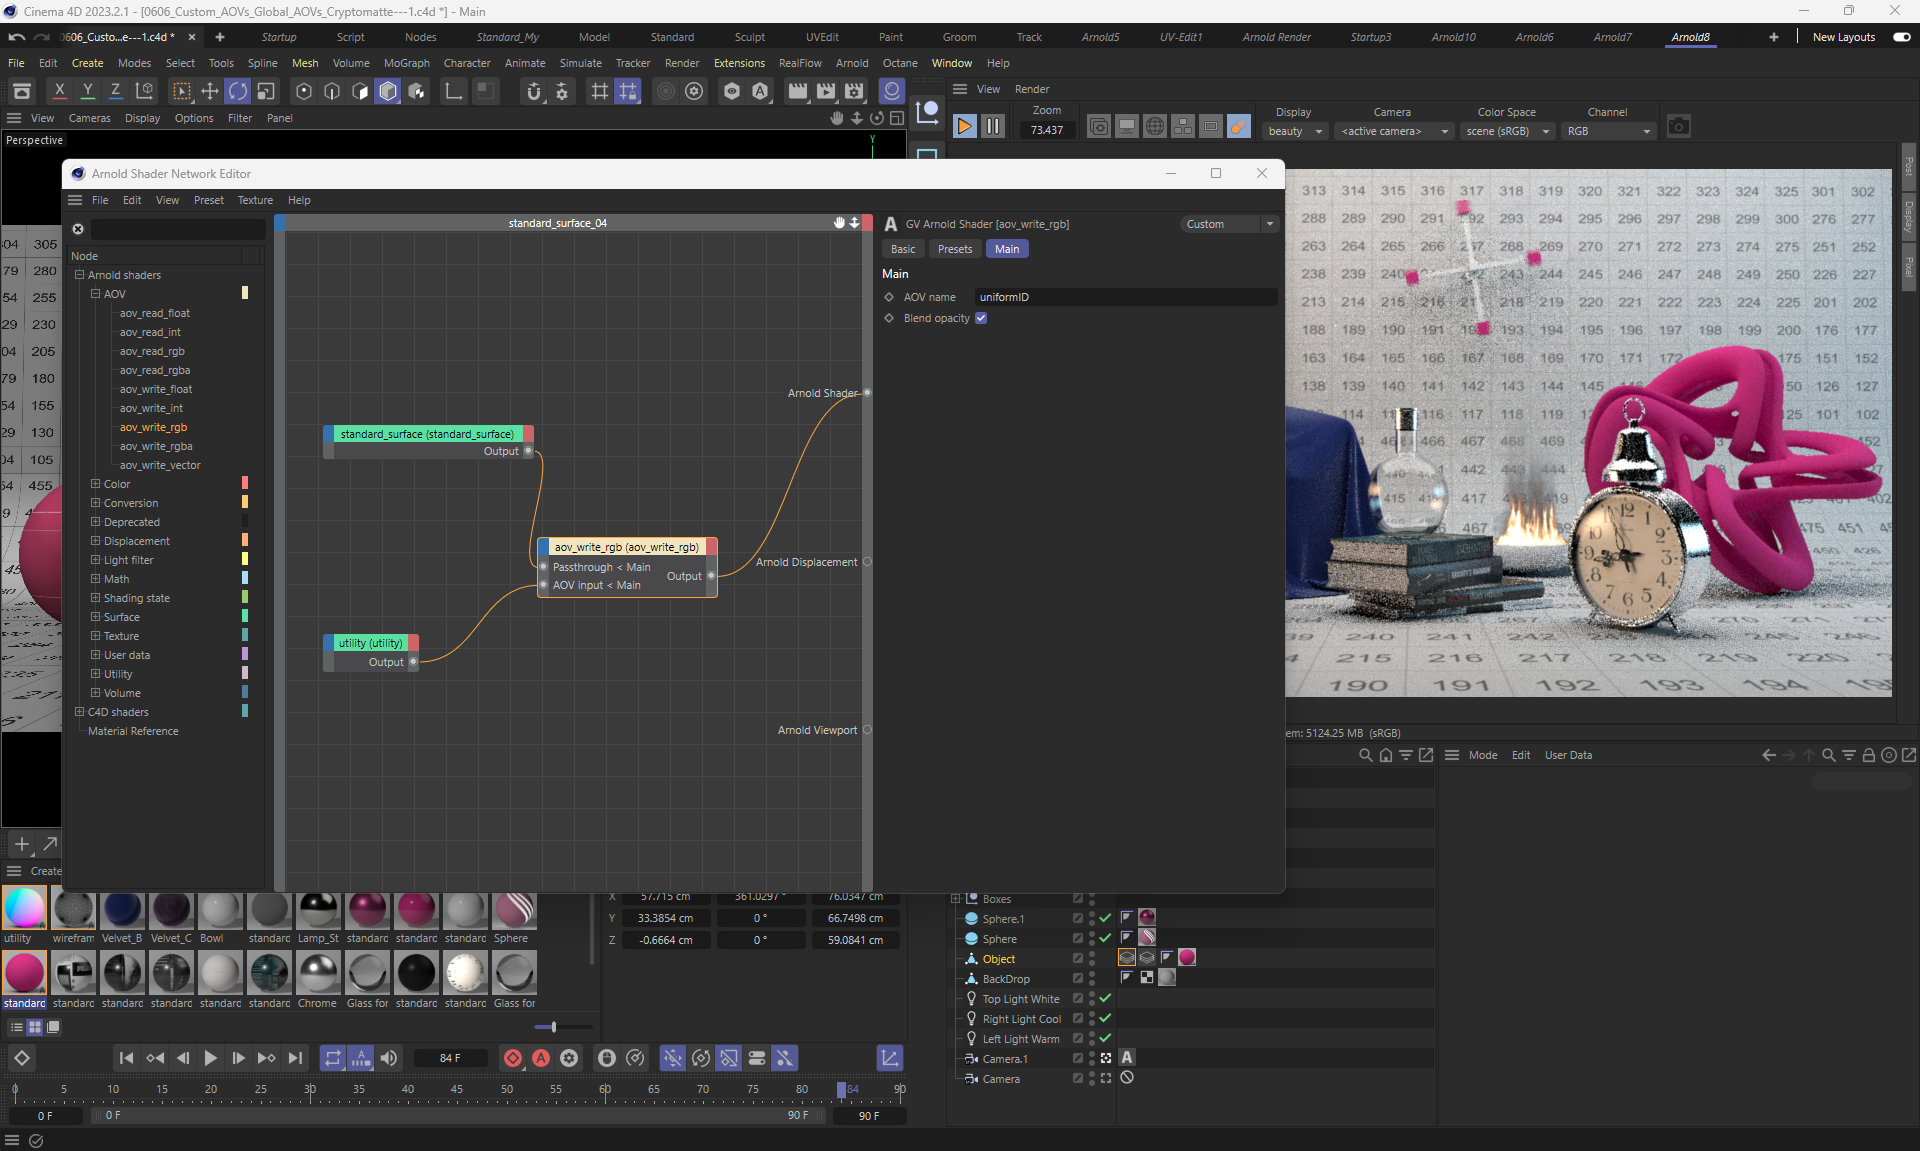Screen dimensions: 1920x1151
Task: Switch to the Presets tab
Action: [954, 249]
